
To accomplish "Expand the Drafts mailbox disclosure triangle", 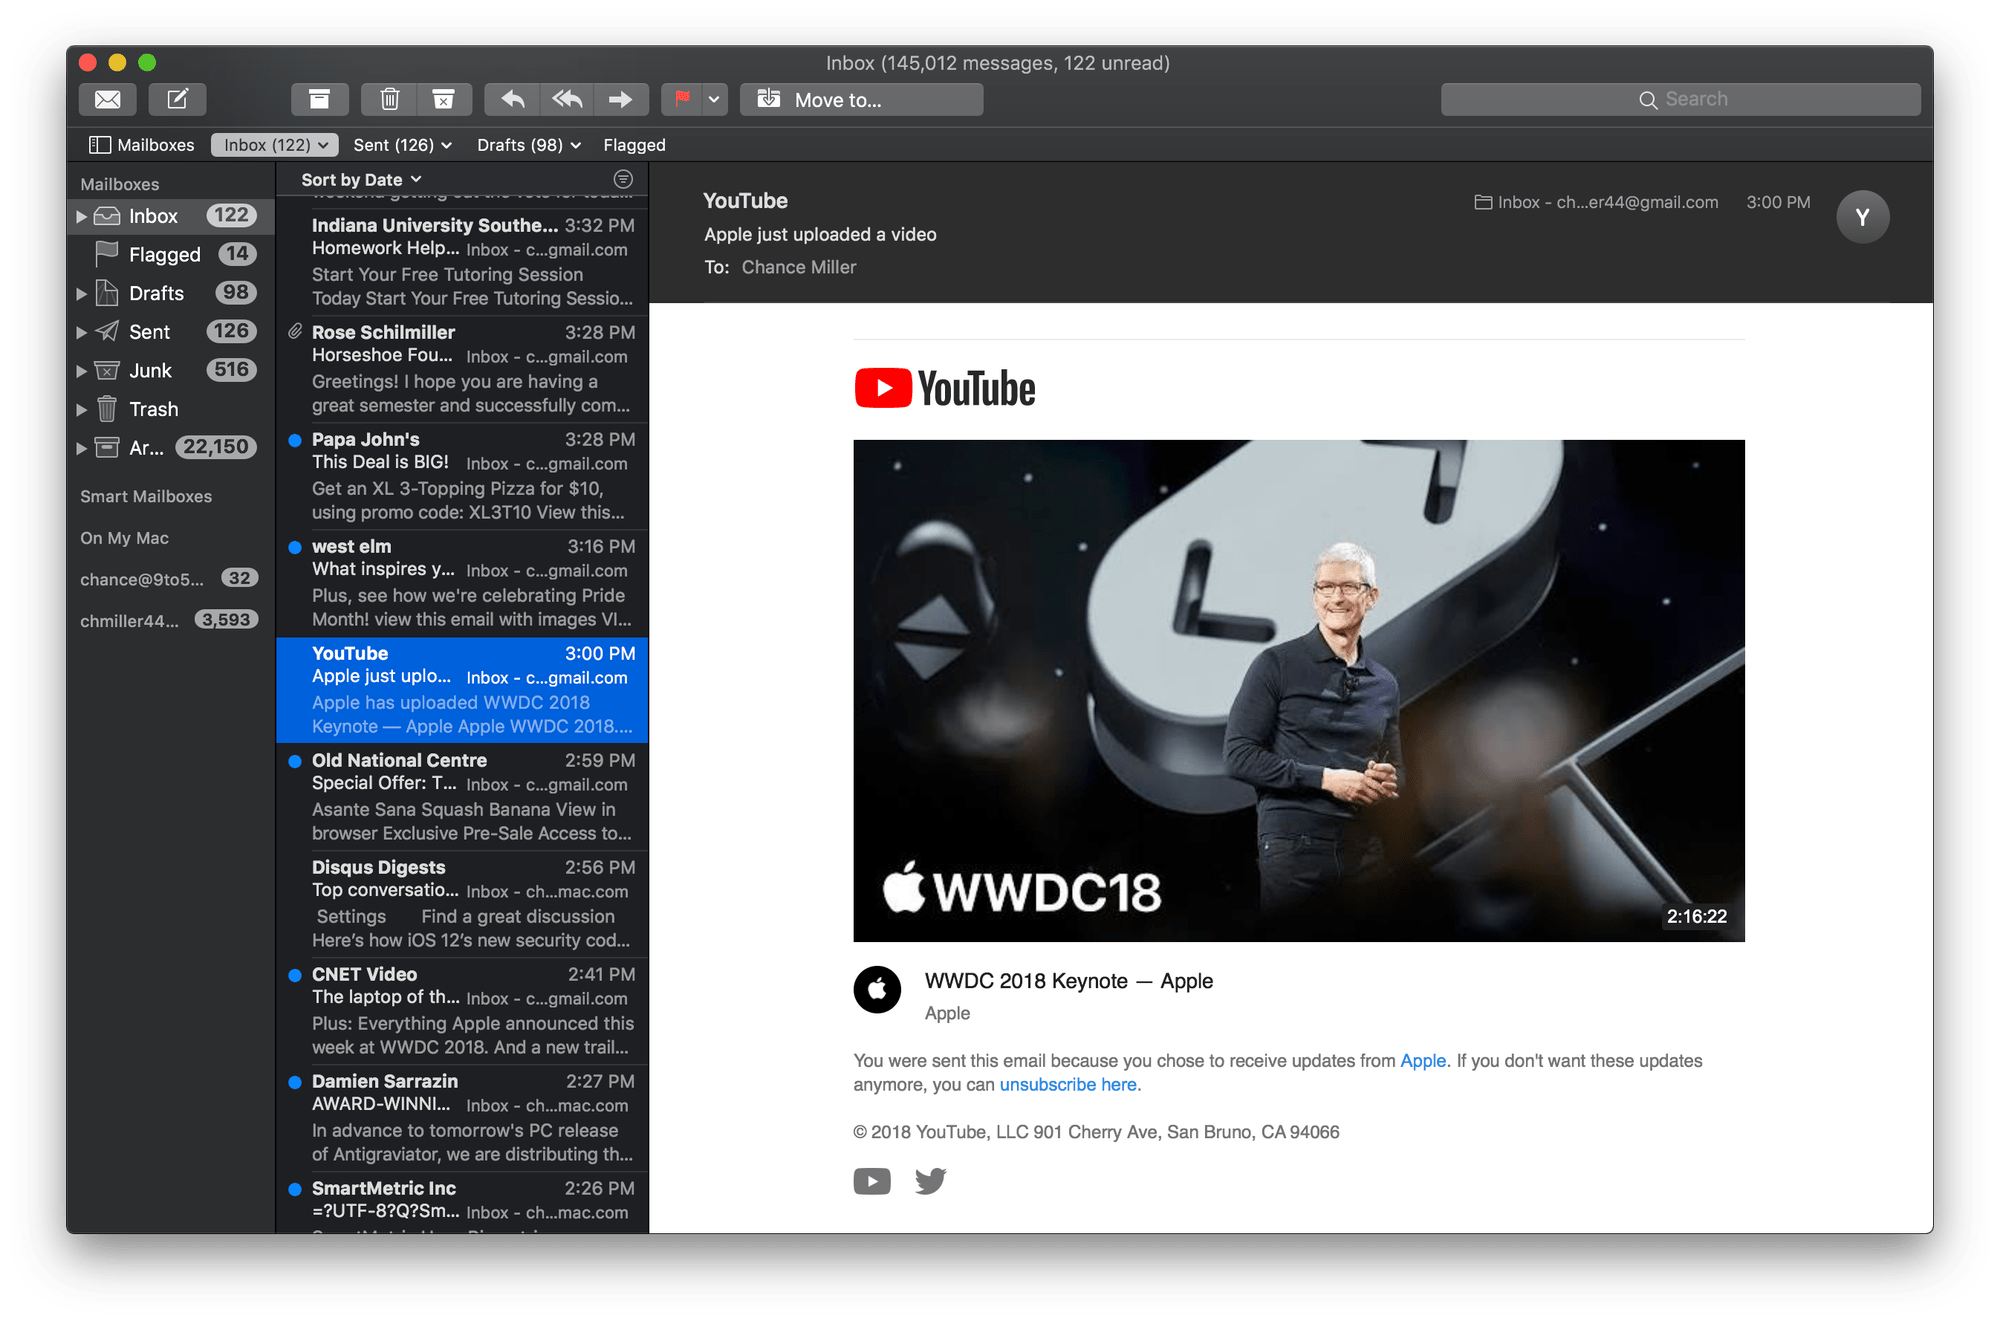I will pos(82,293).
